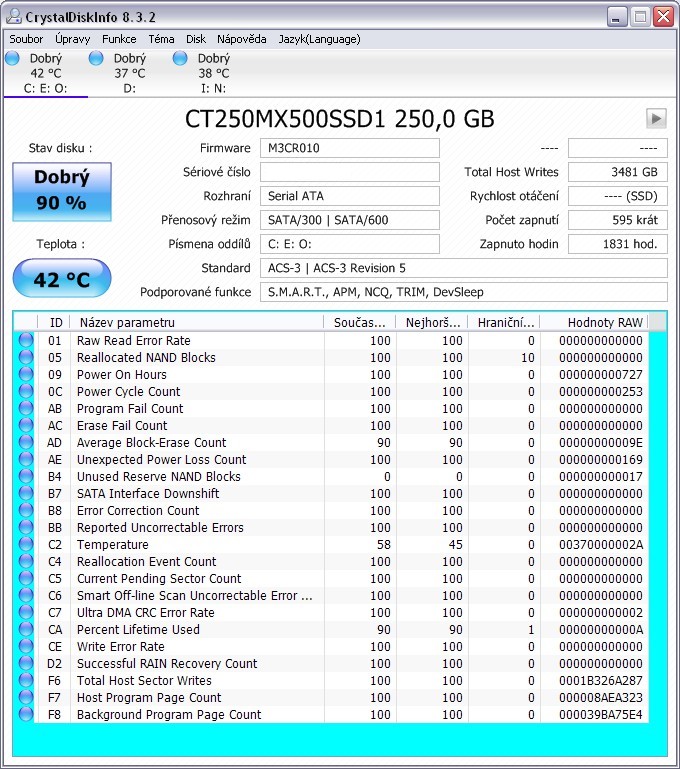Click the status icon for Reported Uncorrectable Errors
Screen dimensions: 680x769
[x=25, y=527]
